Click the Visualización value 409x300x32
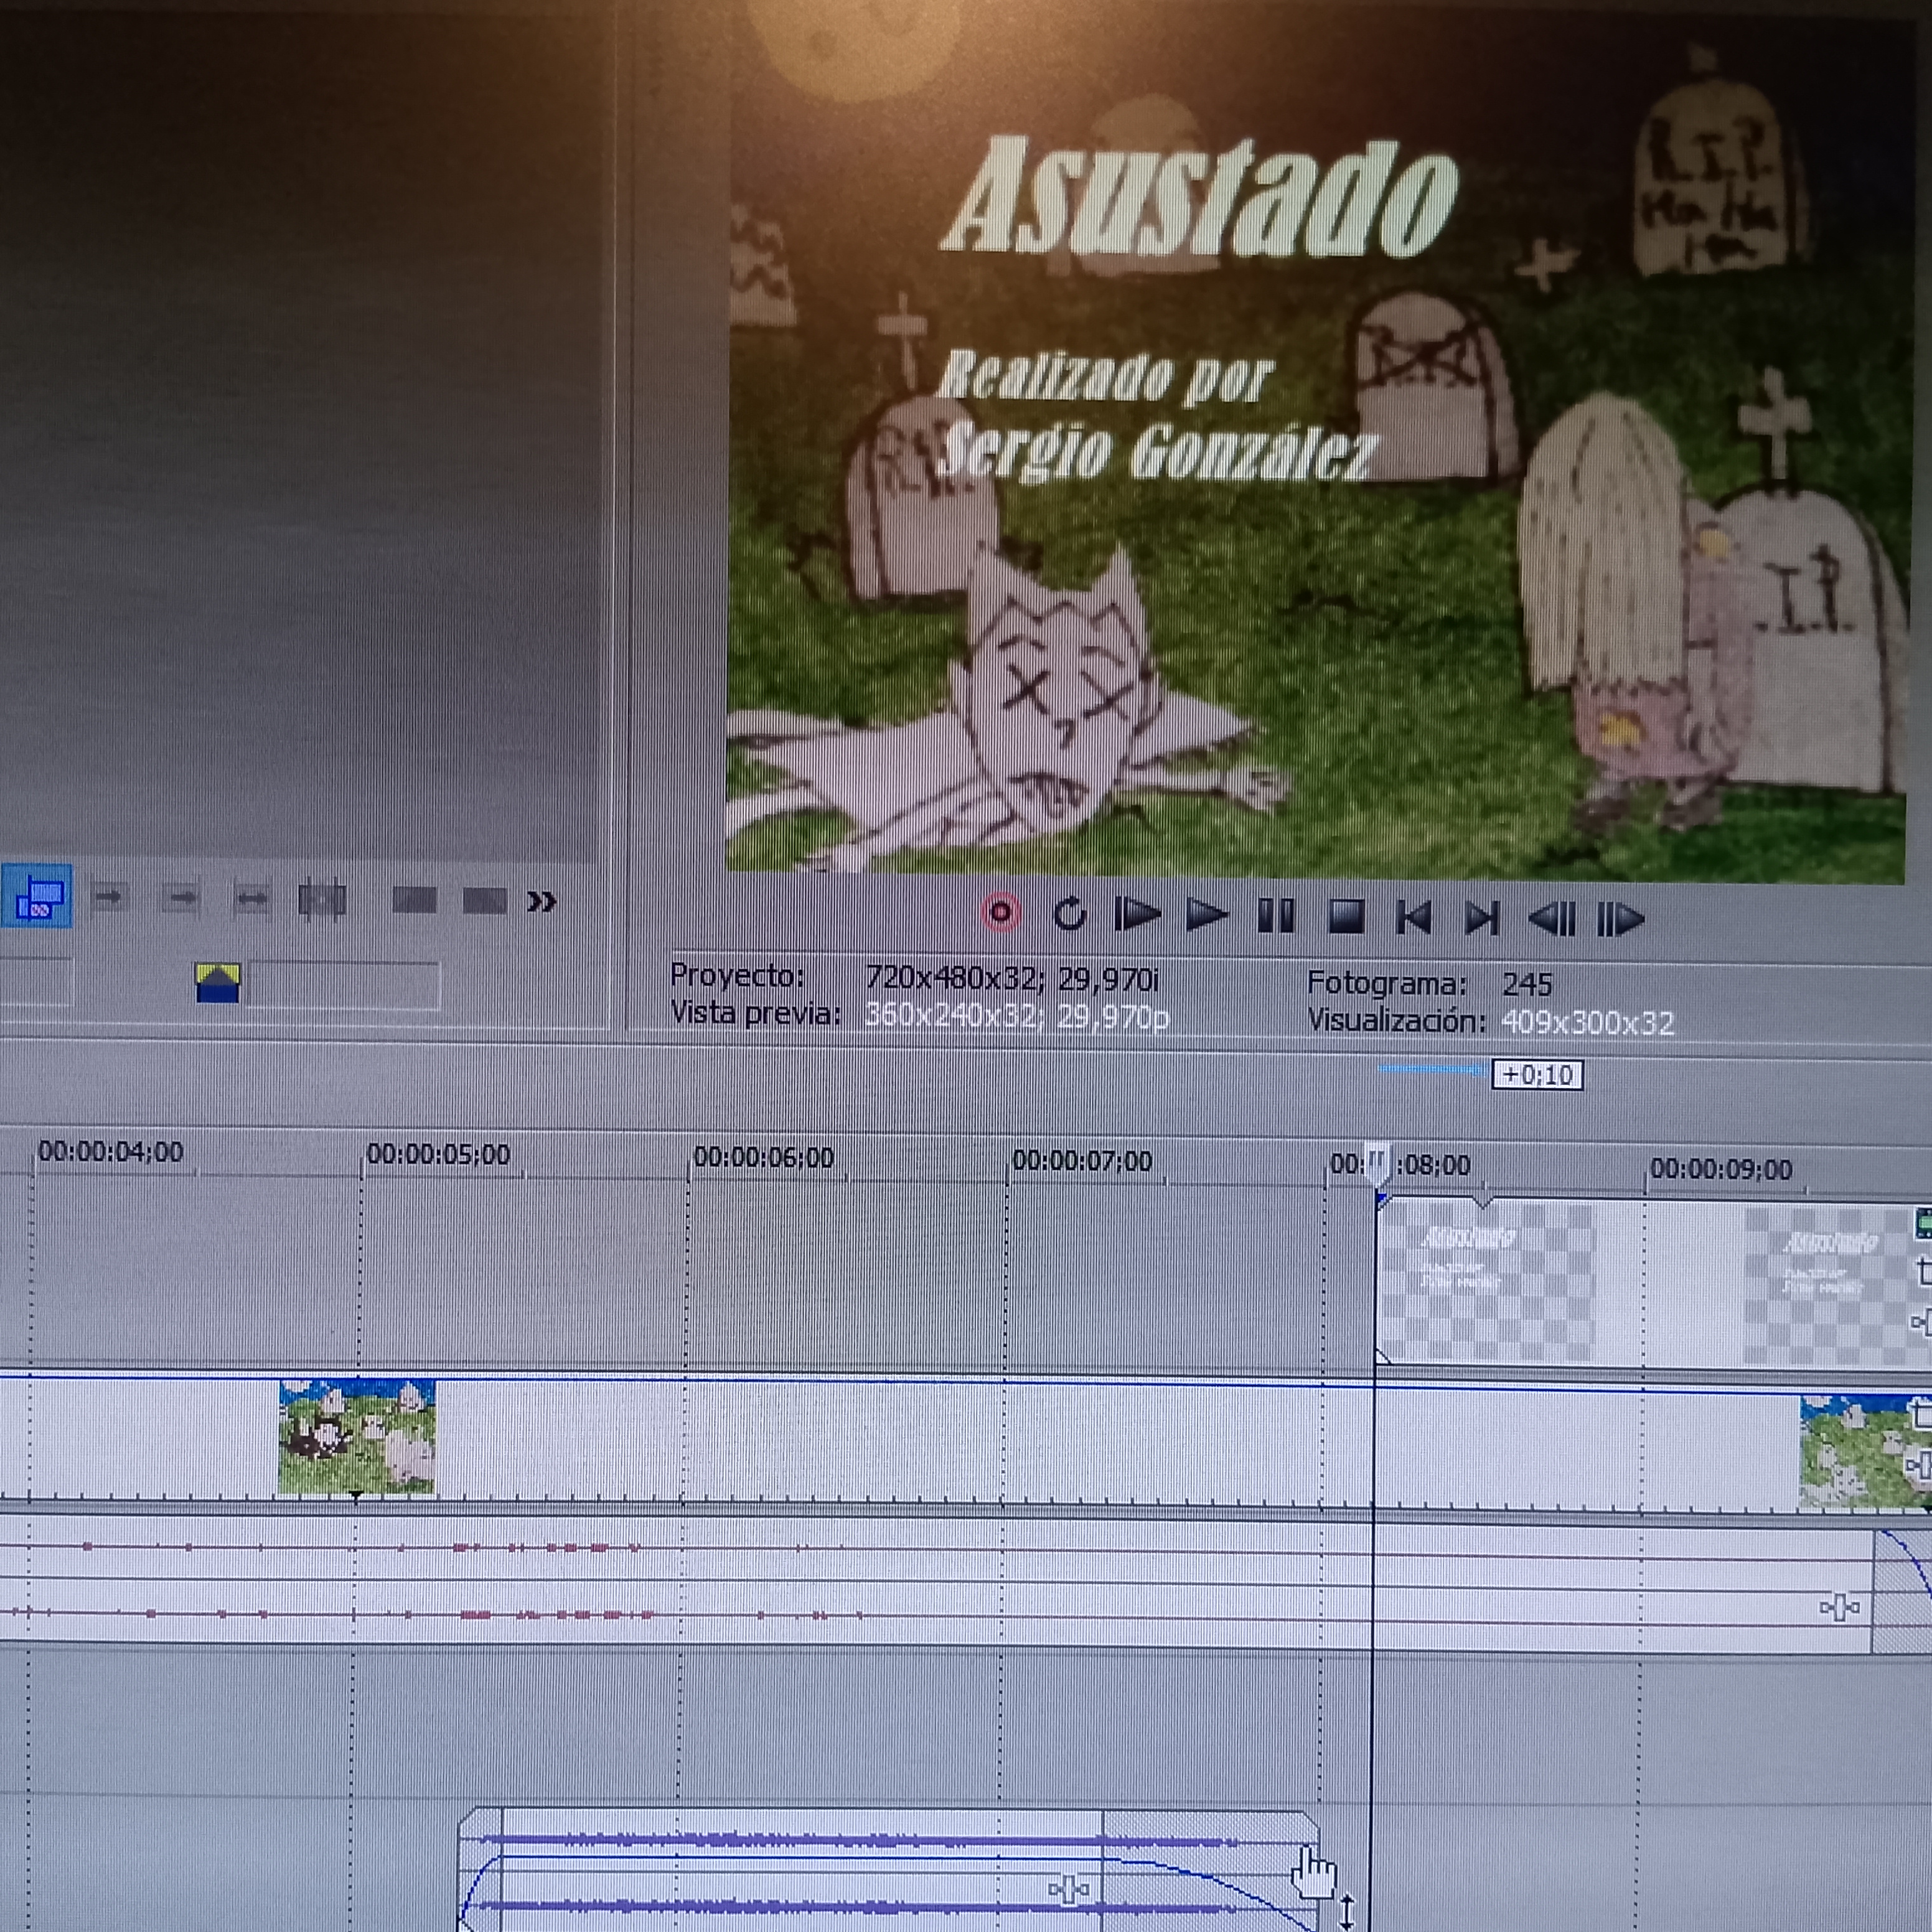 coord(1588,1023)
